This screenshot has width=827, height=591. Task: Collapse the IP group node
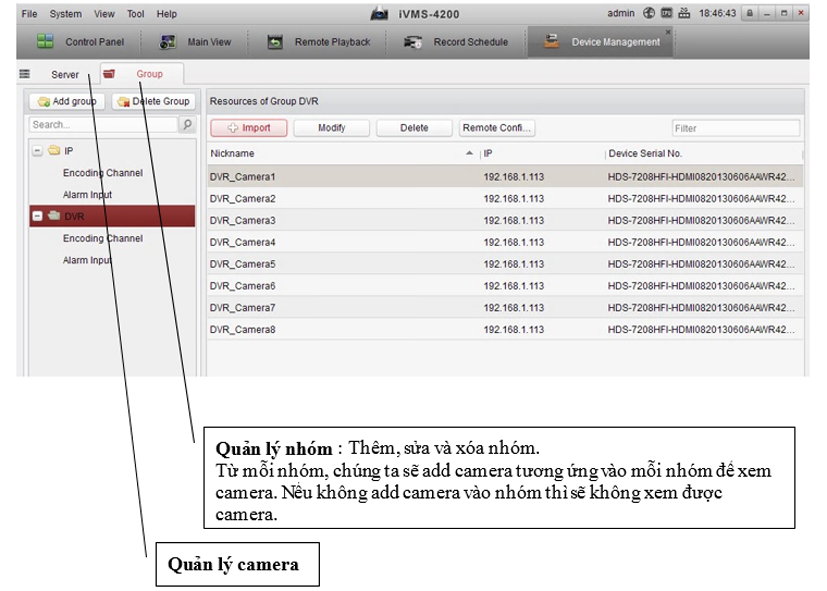pos(37,151)
